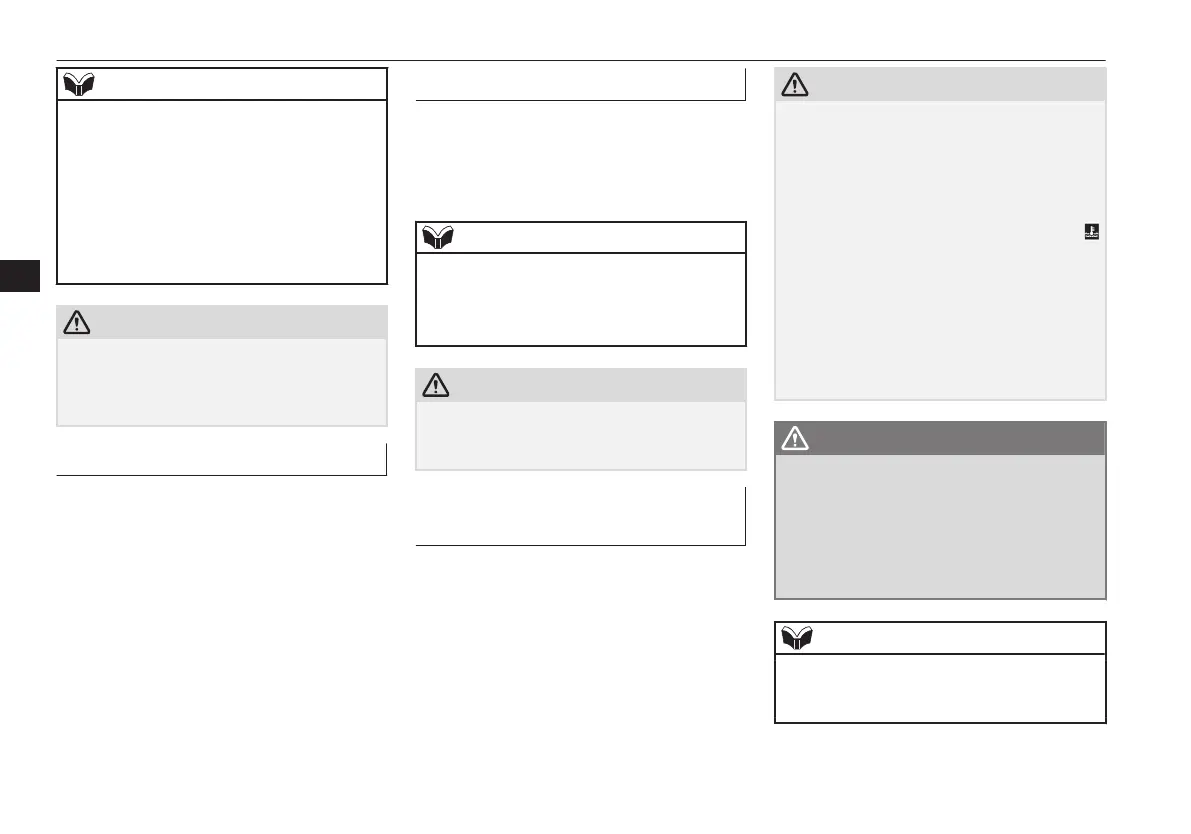
Task: Click inside the middle column caution box body
Action: (581, 435)
